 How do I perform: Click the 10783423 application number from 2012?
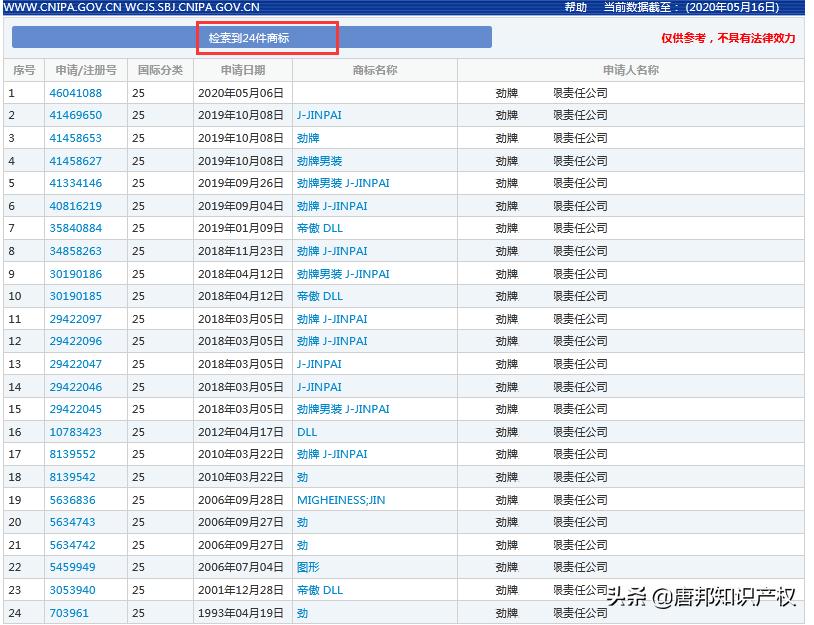(x=75, y=431)
